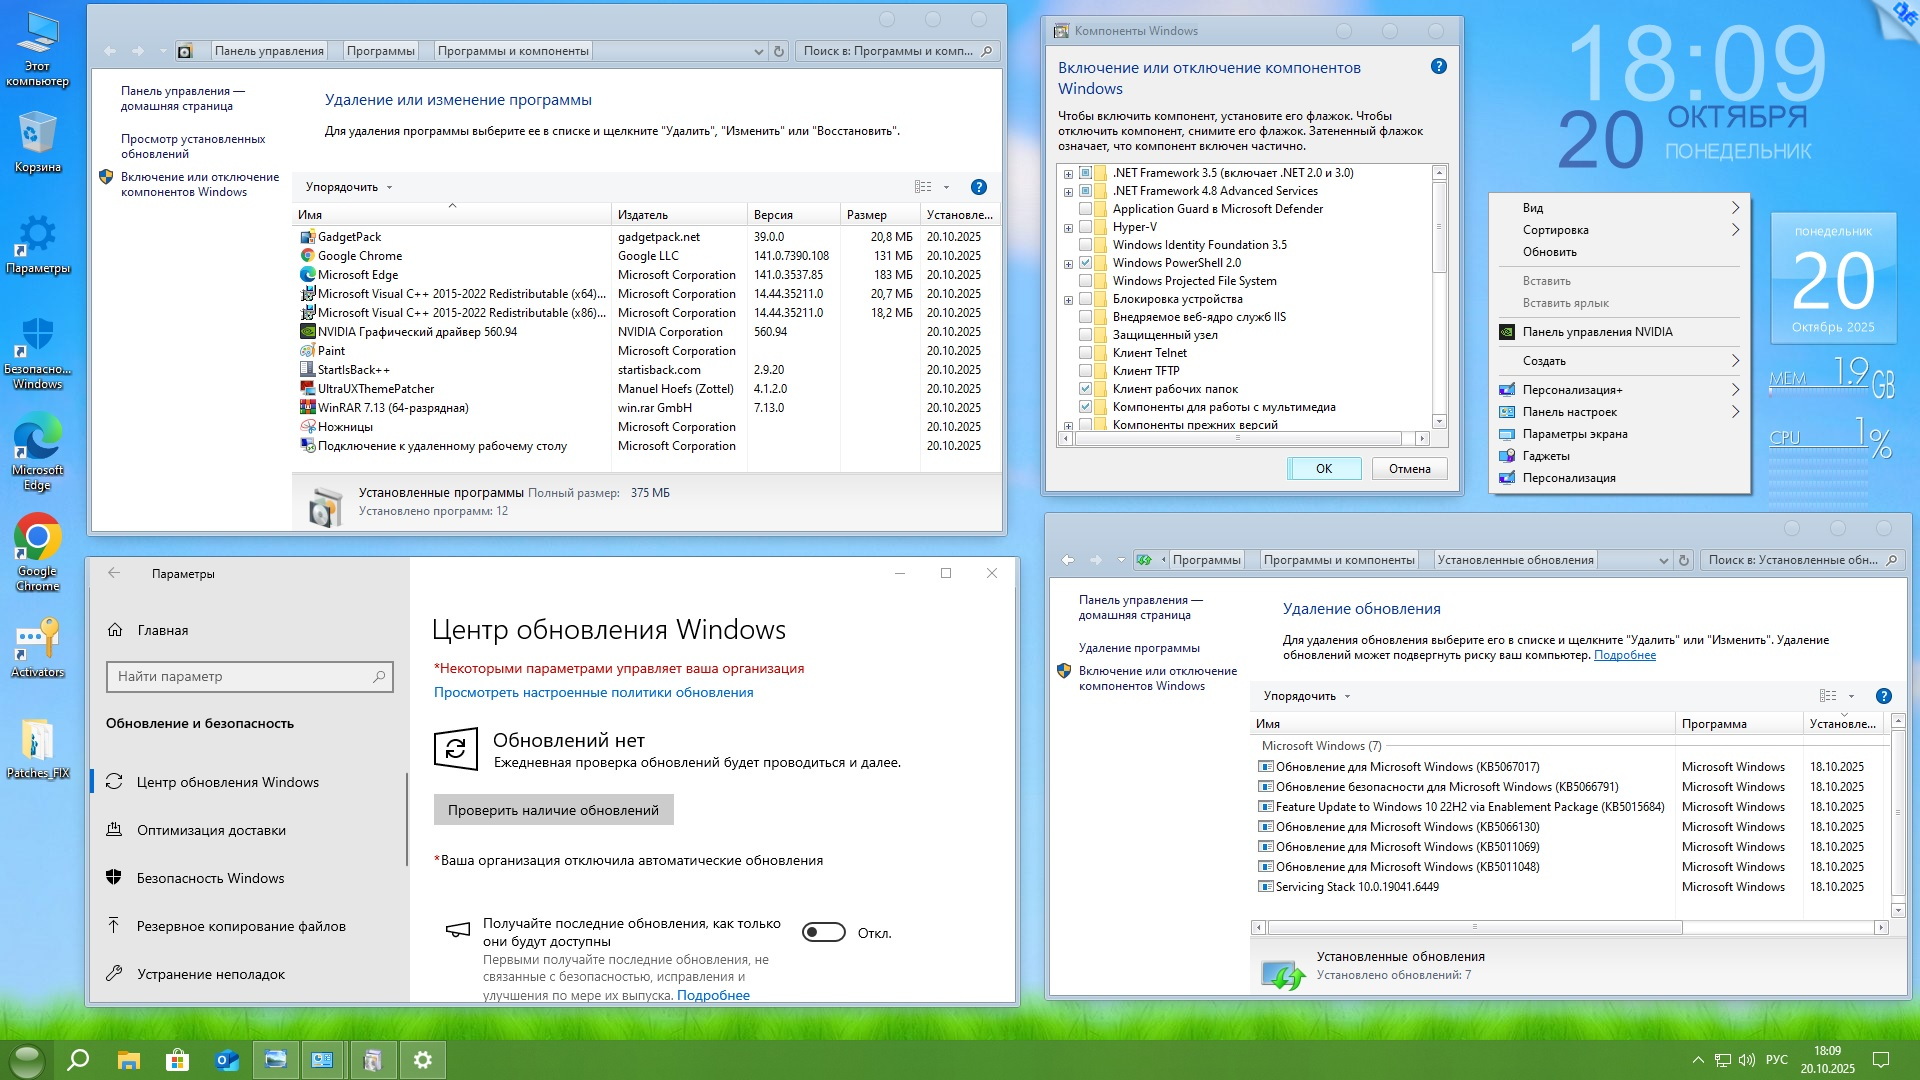Check the Hyper-V component checkbox
Screen dimensions: 1920x1080
(x=1085, y=227)
